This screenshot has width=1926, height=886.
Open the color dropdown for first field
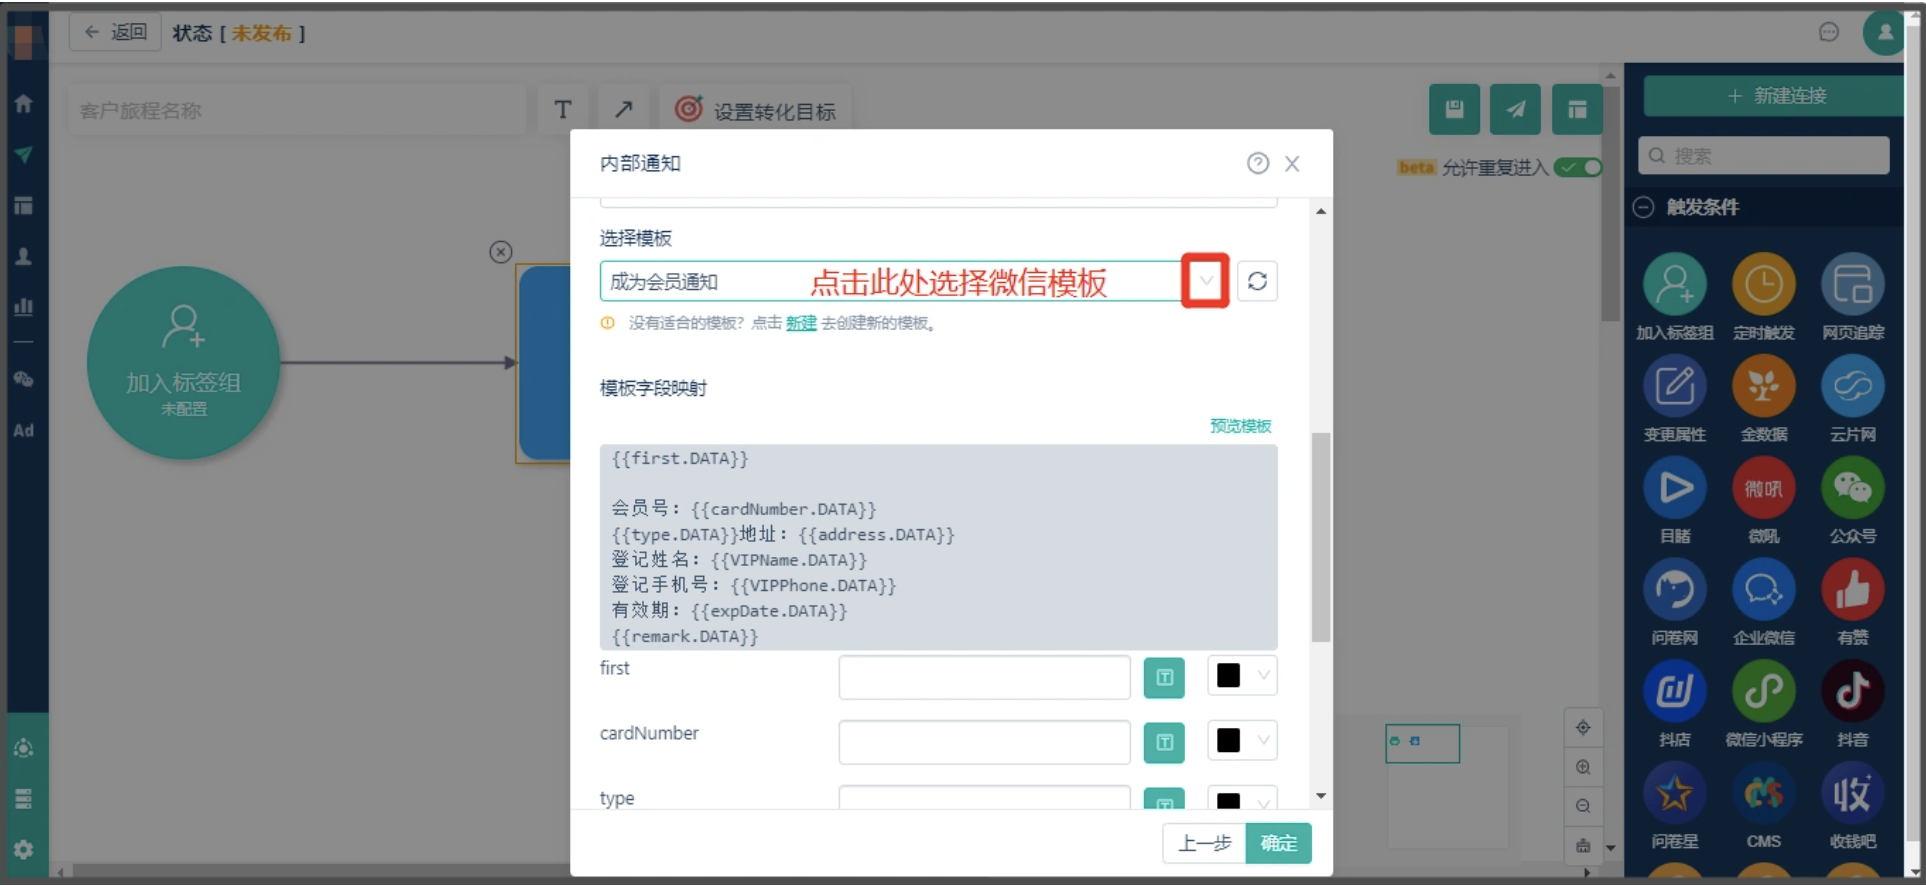coord(1264,676)
